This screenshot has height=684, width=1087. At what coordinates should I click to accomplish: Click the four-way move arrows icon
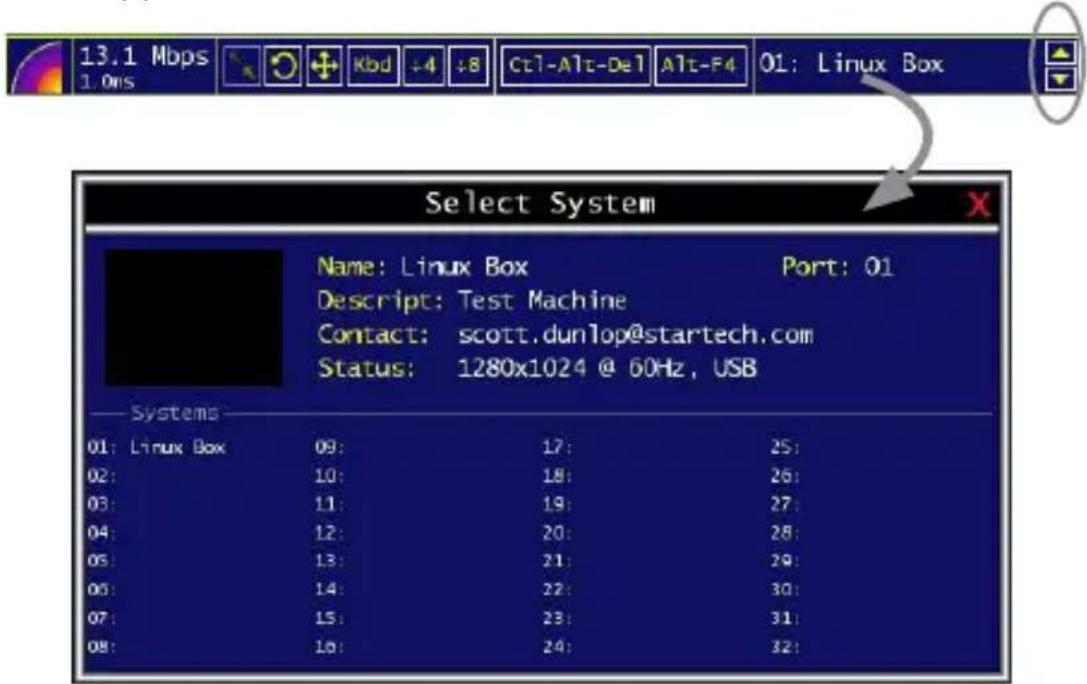pos(324,67)
